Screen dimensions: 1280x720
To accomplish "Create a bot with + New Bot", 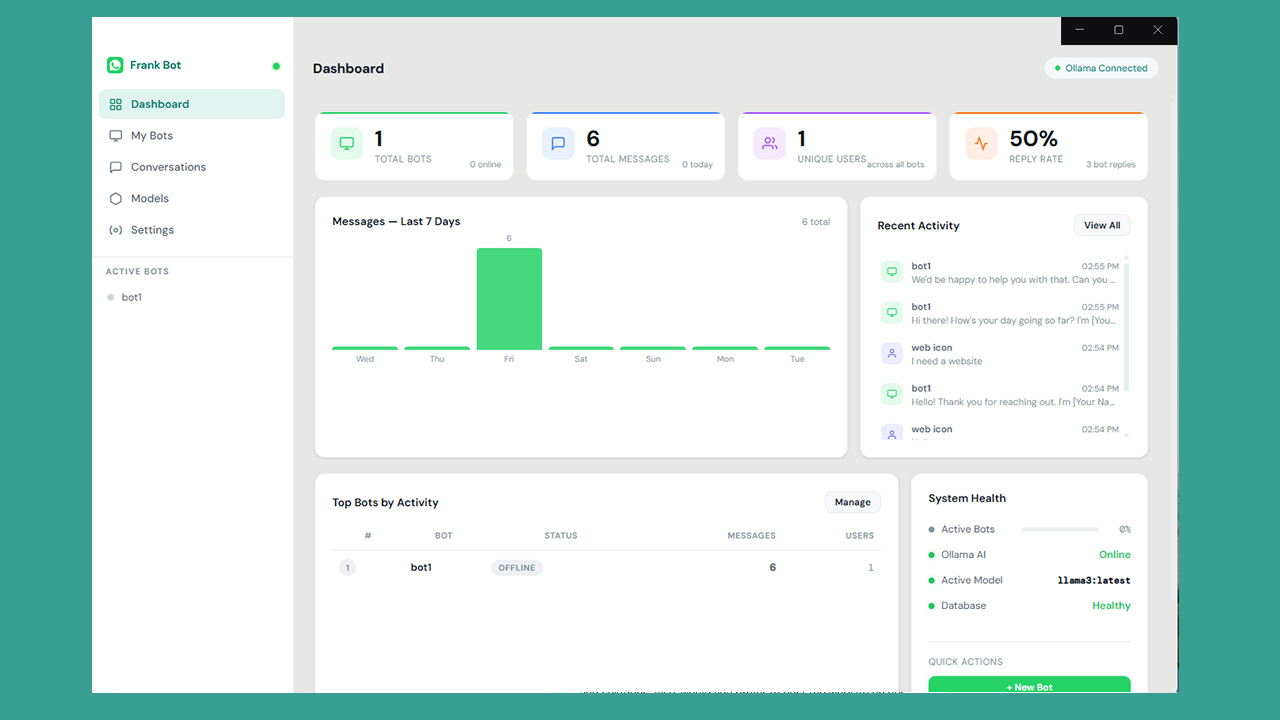I will pyautogui.click(x=1029, y=685).
